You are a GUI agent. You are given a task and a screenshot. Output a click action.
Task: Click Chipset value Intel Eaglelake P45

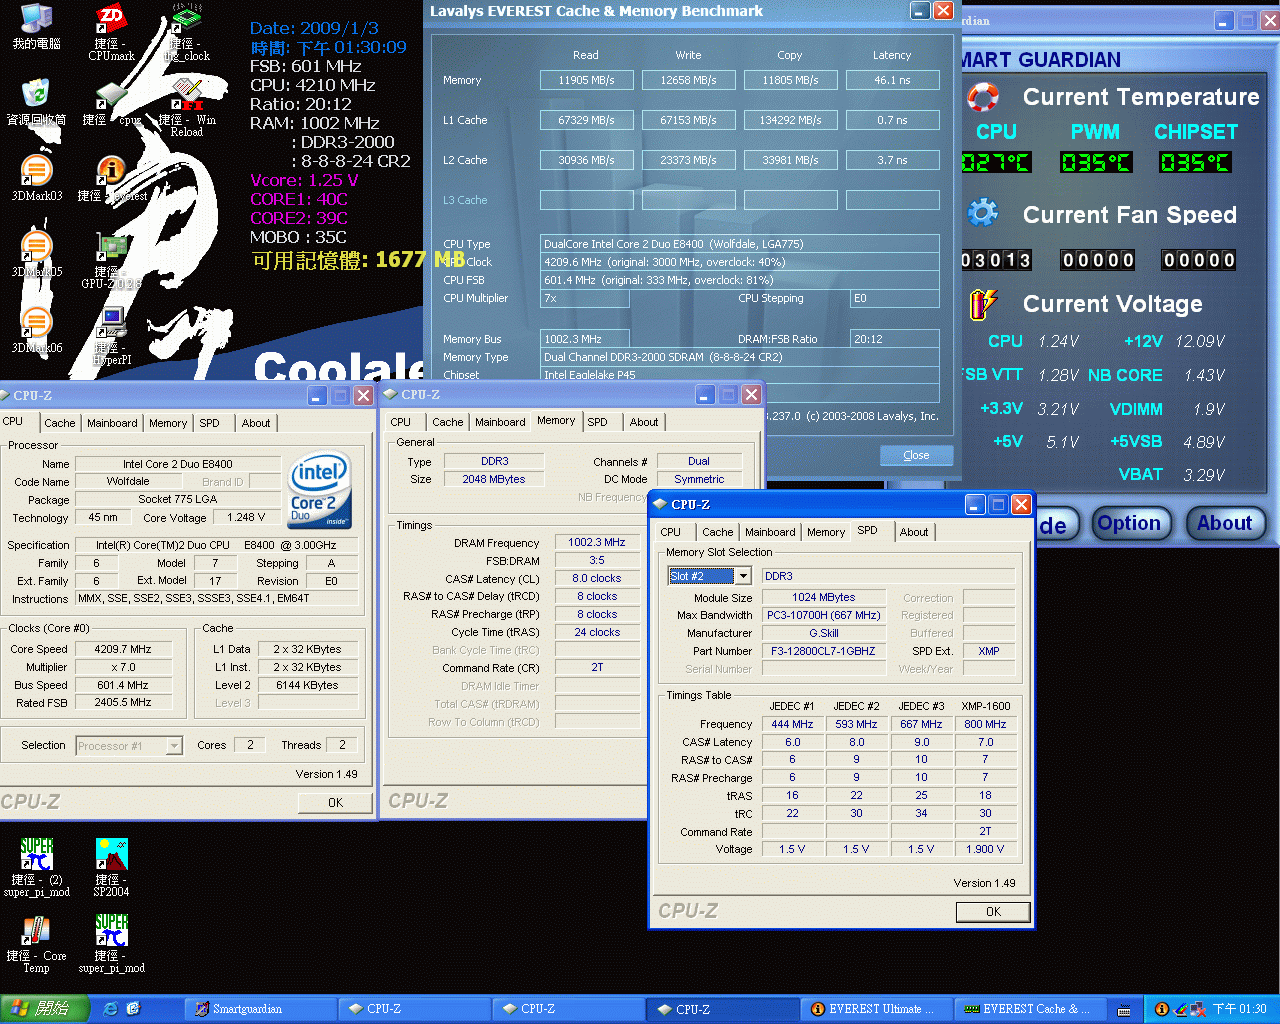click(740, 375)
